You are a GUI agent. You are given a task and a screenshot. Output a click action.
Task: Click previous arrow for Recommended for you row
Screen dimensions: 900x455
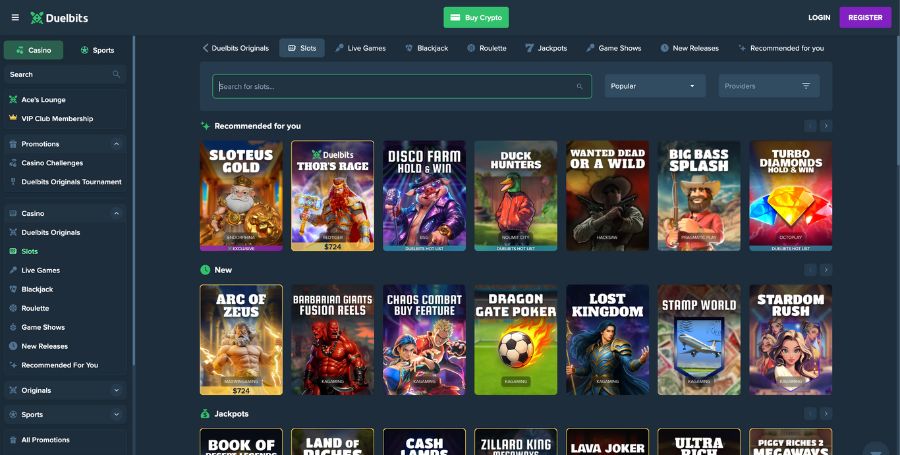point(810,126)
